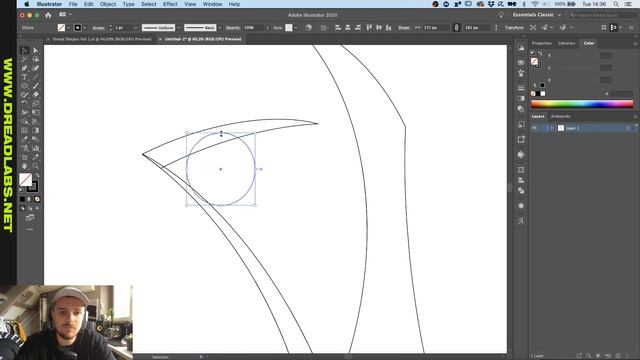Image resolution: width=640 pixels, height=360 pixels.
Task: Select the Width tool
Action: [x=24, y=113]
